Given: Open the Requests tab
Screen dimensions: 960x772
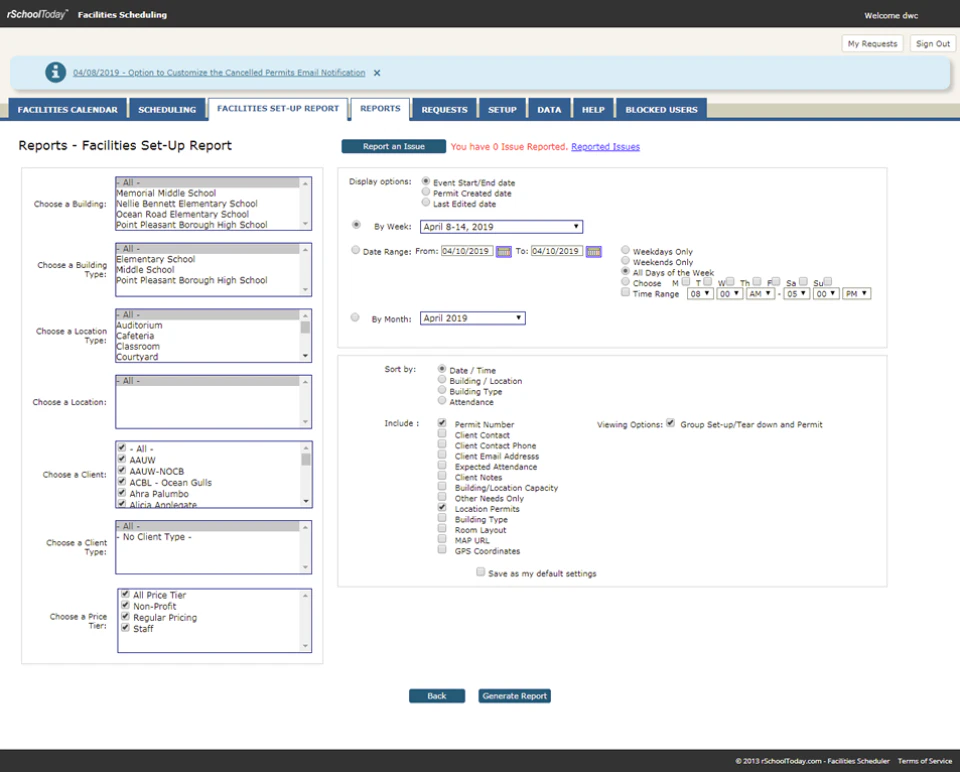Looking at the screenshot, I should [x=444, y=110].
